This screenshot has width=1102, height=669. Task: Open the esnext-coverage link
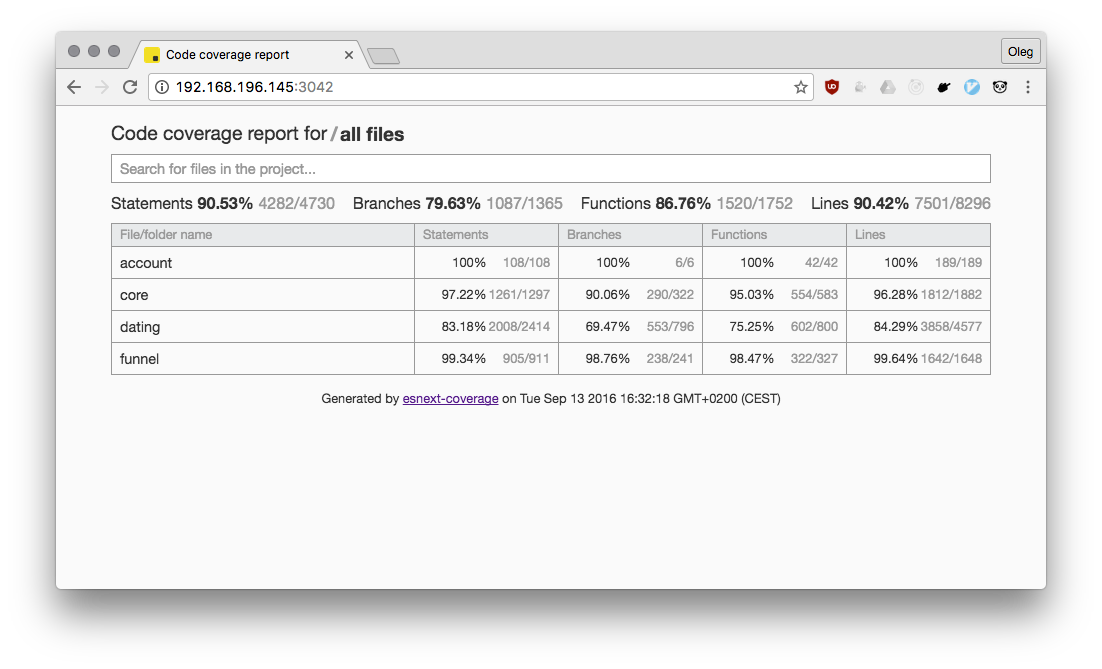(450, 398)
